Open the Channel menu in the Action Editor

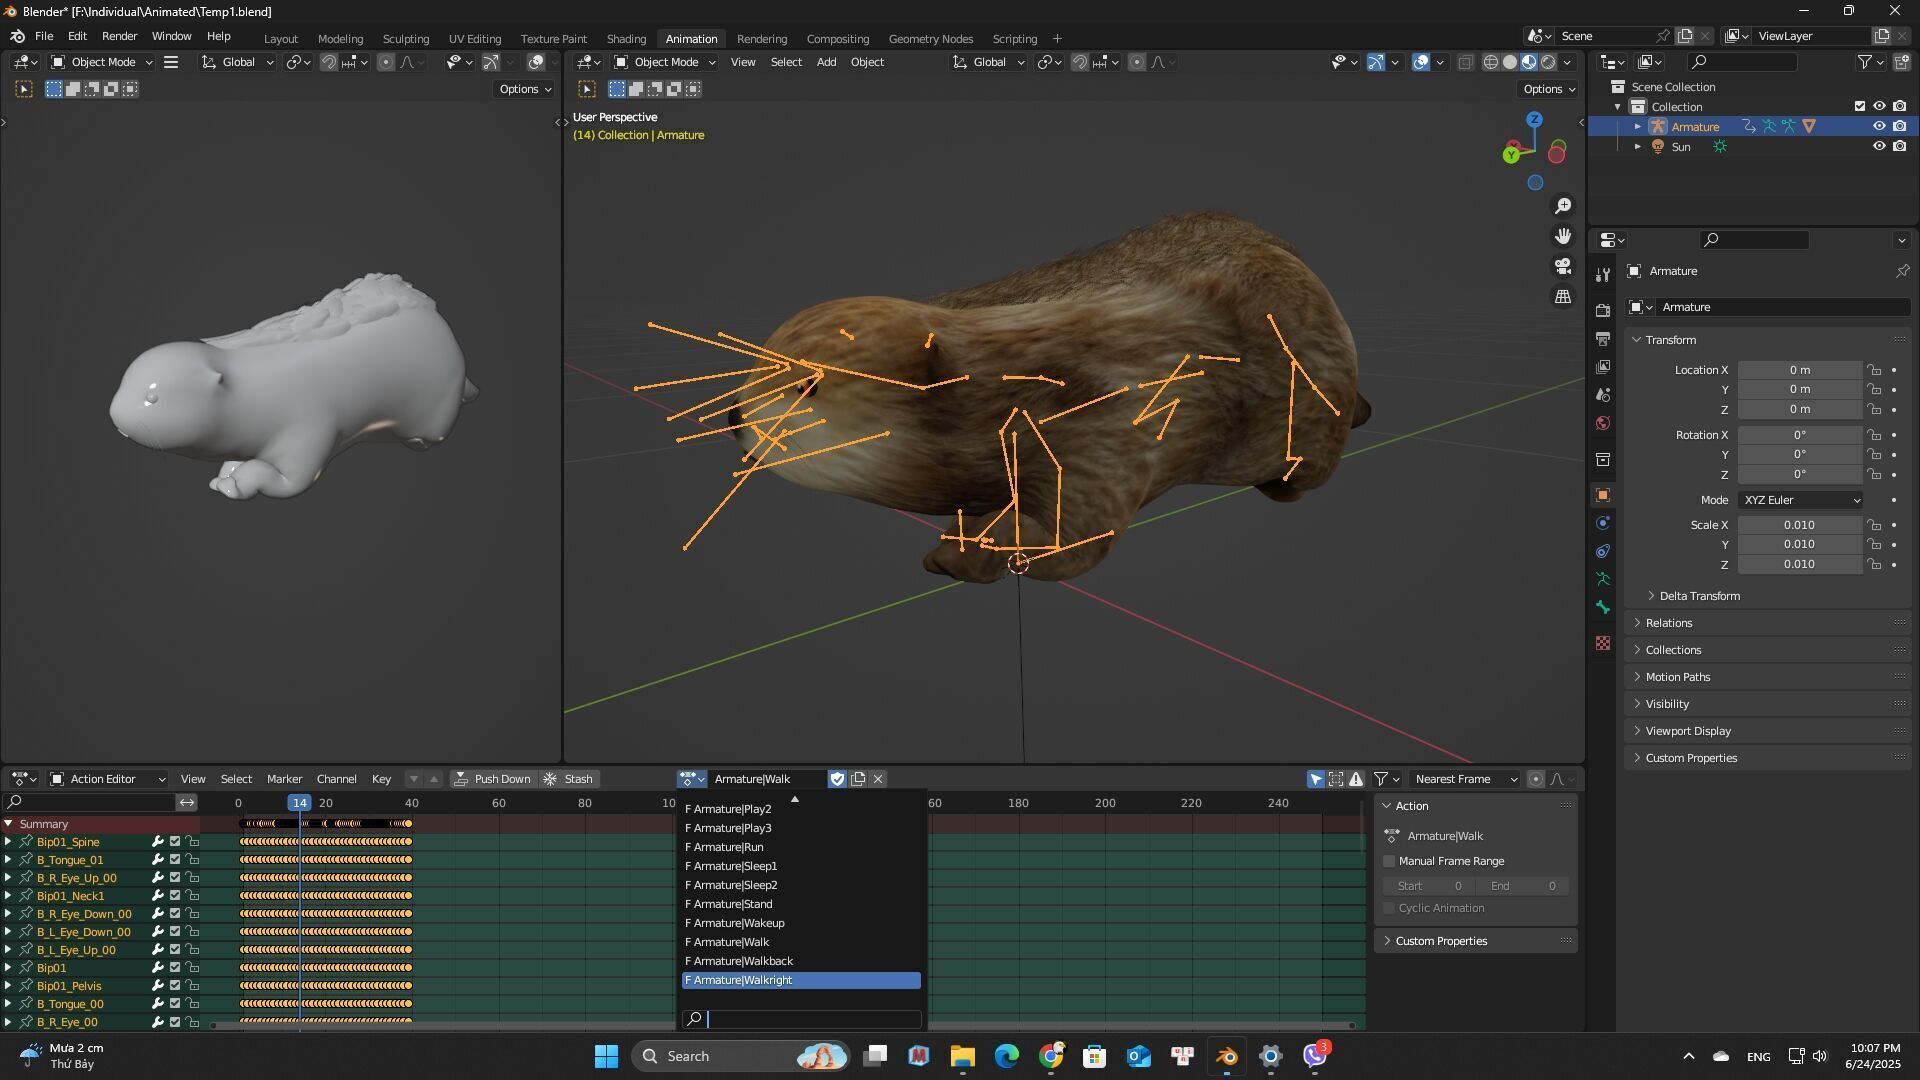[336, 779]
